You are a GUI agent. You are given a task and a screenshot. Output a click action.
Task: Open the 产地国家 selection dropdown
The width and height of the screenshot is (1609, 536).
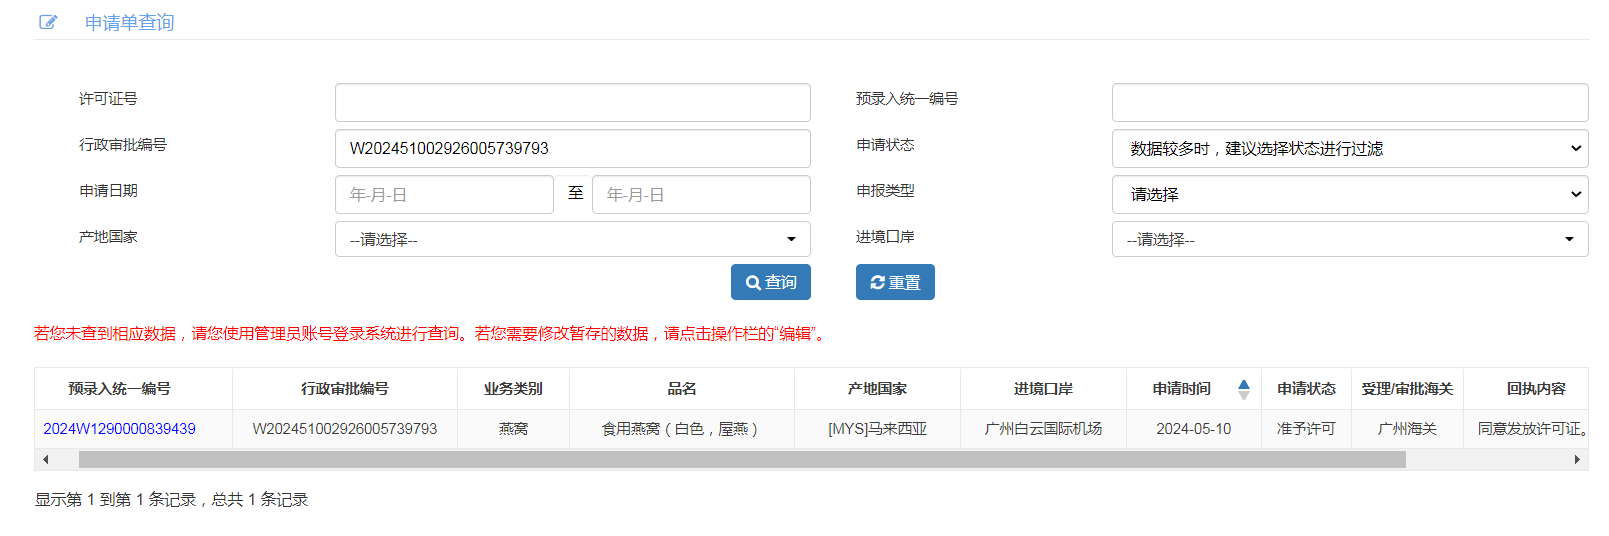[572, 240]
